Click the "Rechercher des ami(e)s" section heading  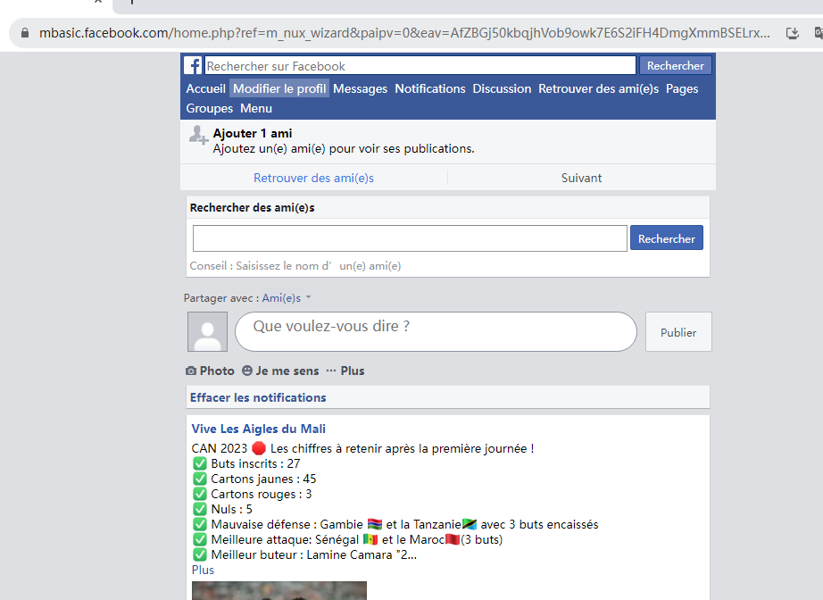(x=252, y=208)
